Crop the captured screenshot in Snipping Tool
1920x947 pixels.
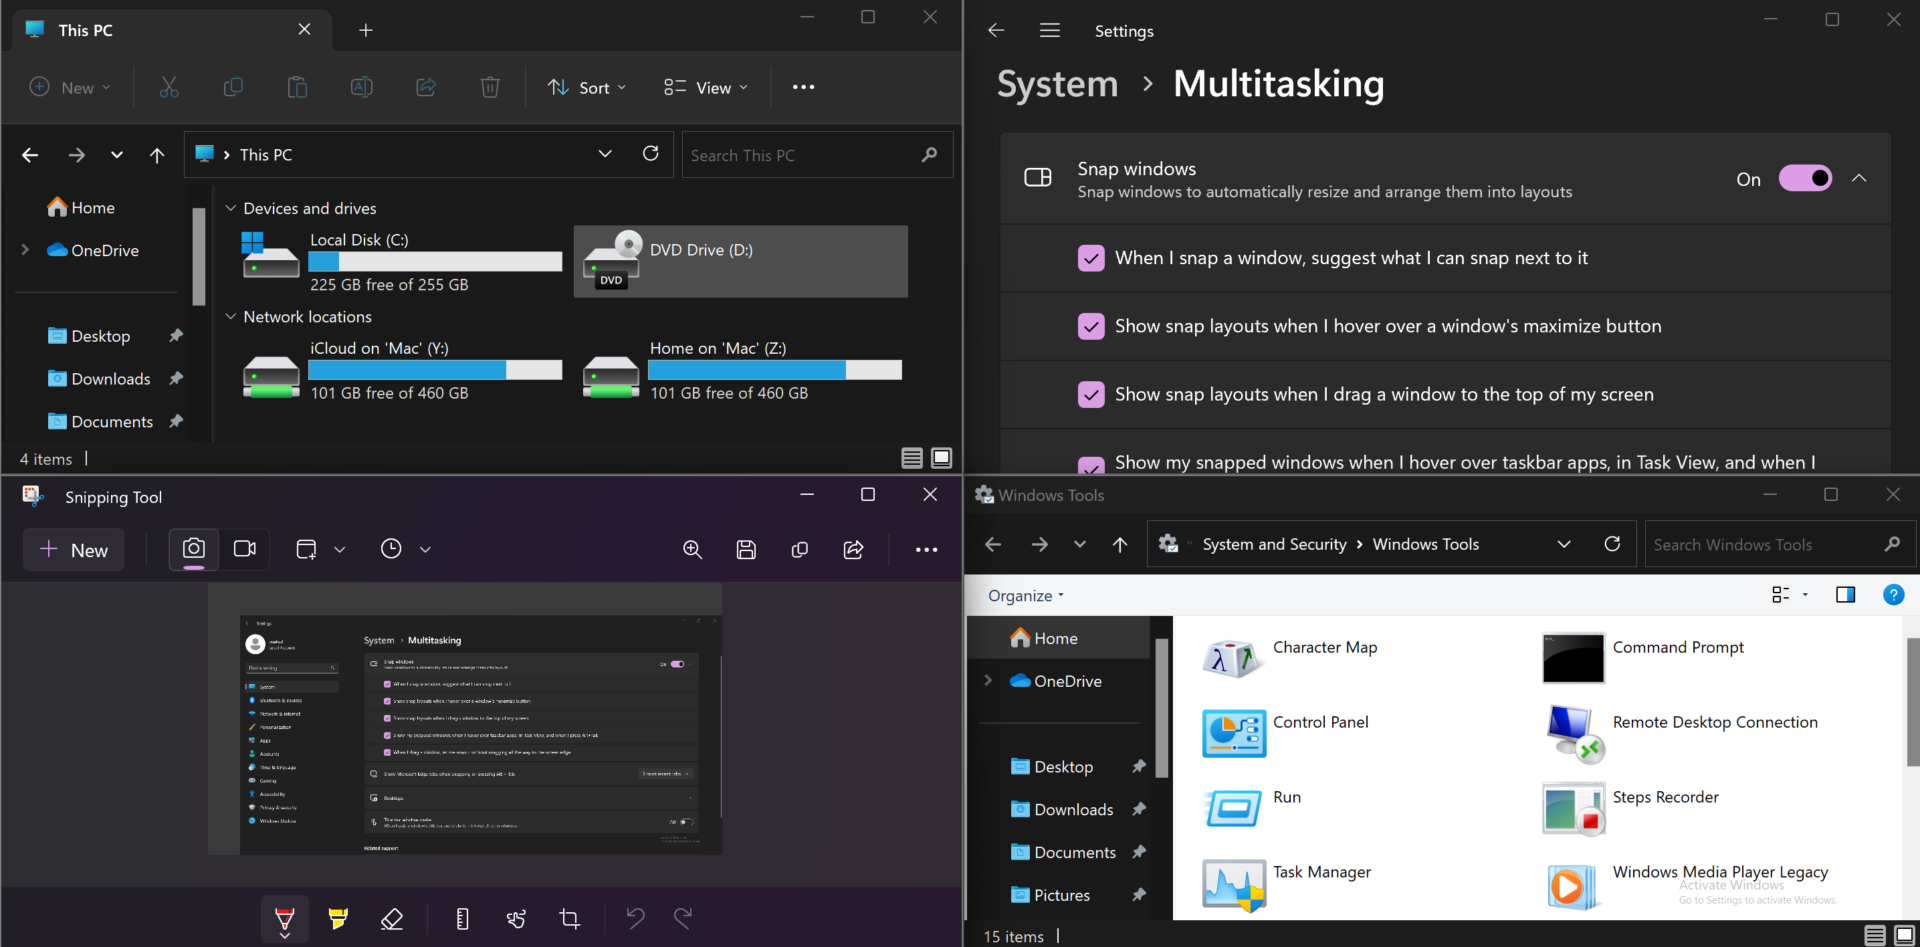569,919
